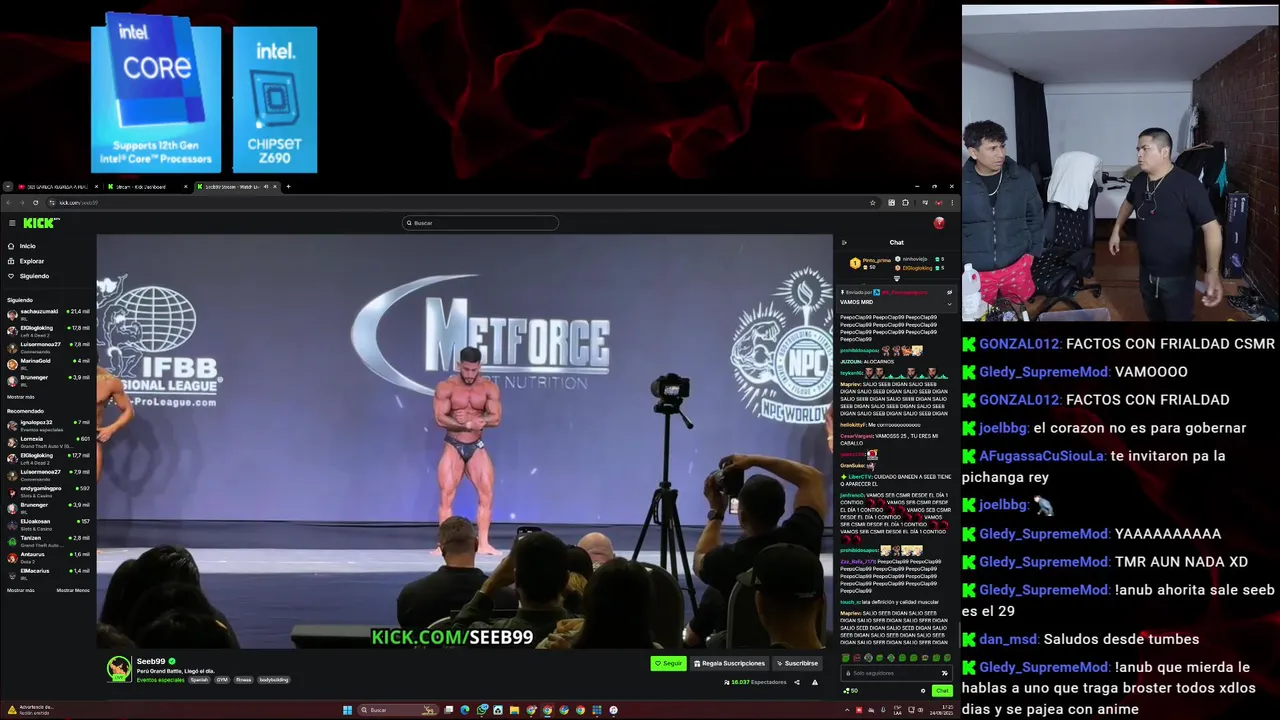Image resolution: width=1280 pixels, height=720 pixels.
Task: Open Brunenger channel under Siguiendo
Action: [x=48, y=380]
